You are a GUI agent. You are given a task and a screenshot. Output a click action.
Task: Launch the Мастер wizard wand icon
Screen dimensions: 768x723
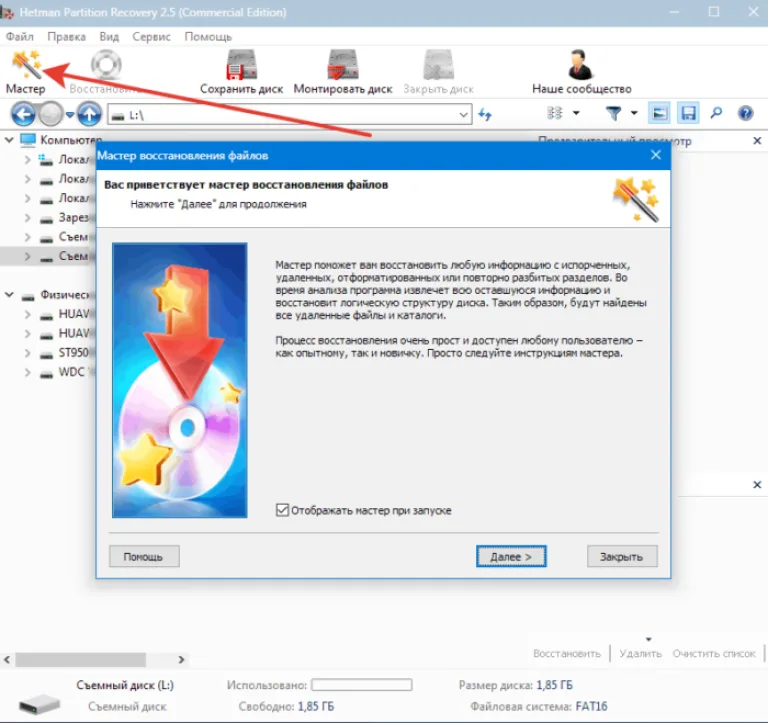click(x=26, y=65)
